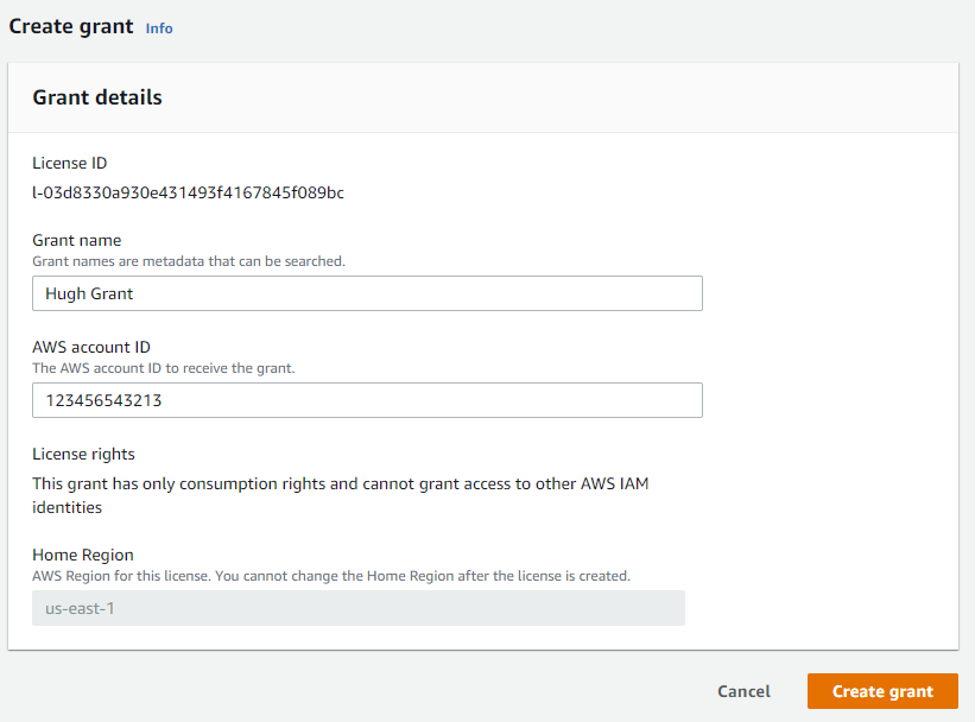
Task: Click the Create grant page title
Action: [71, 27]
